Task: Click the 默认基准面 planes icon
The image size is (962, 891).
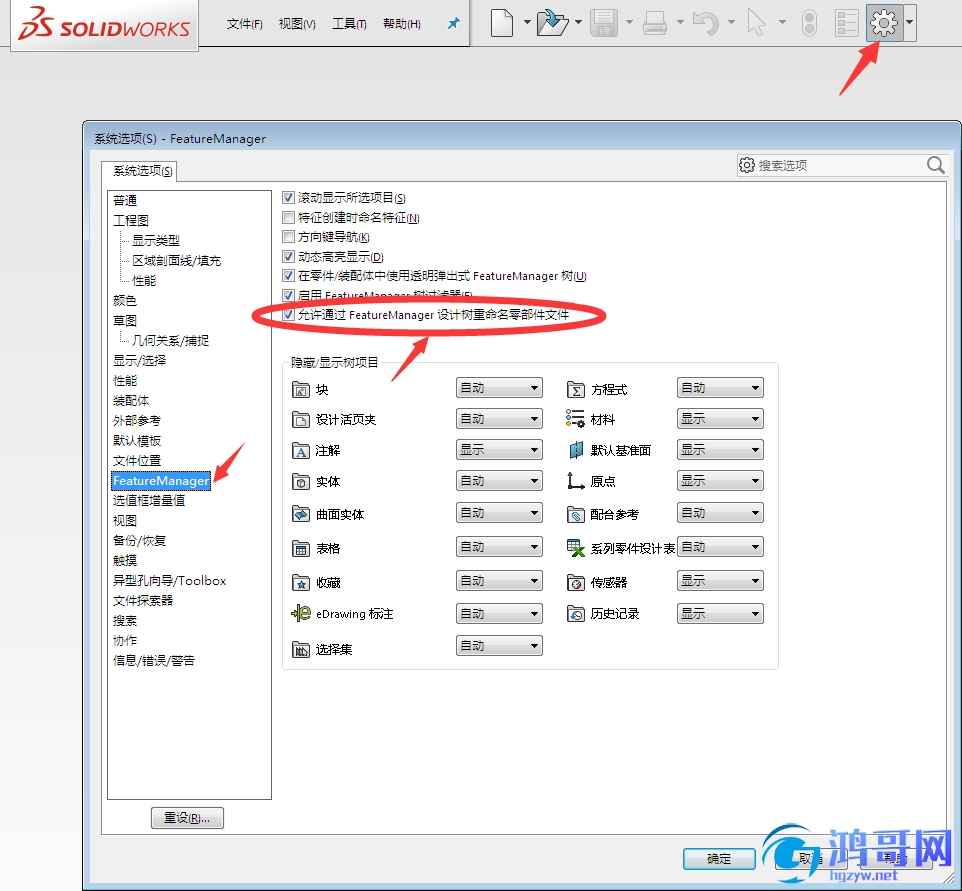Action: [x=575, y=450]
